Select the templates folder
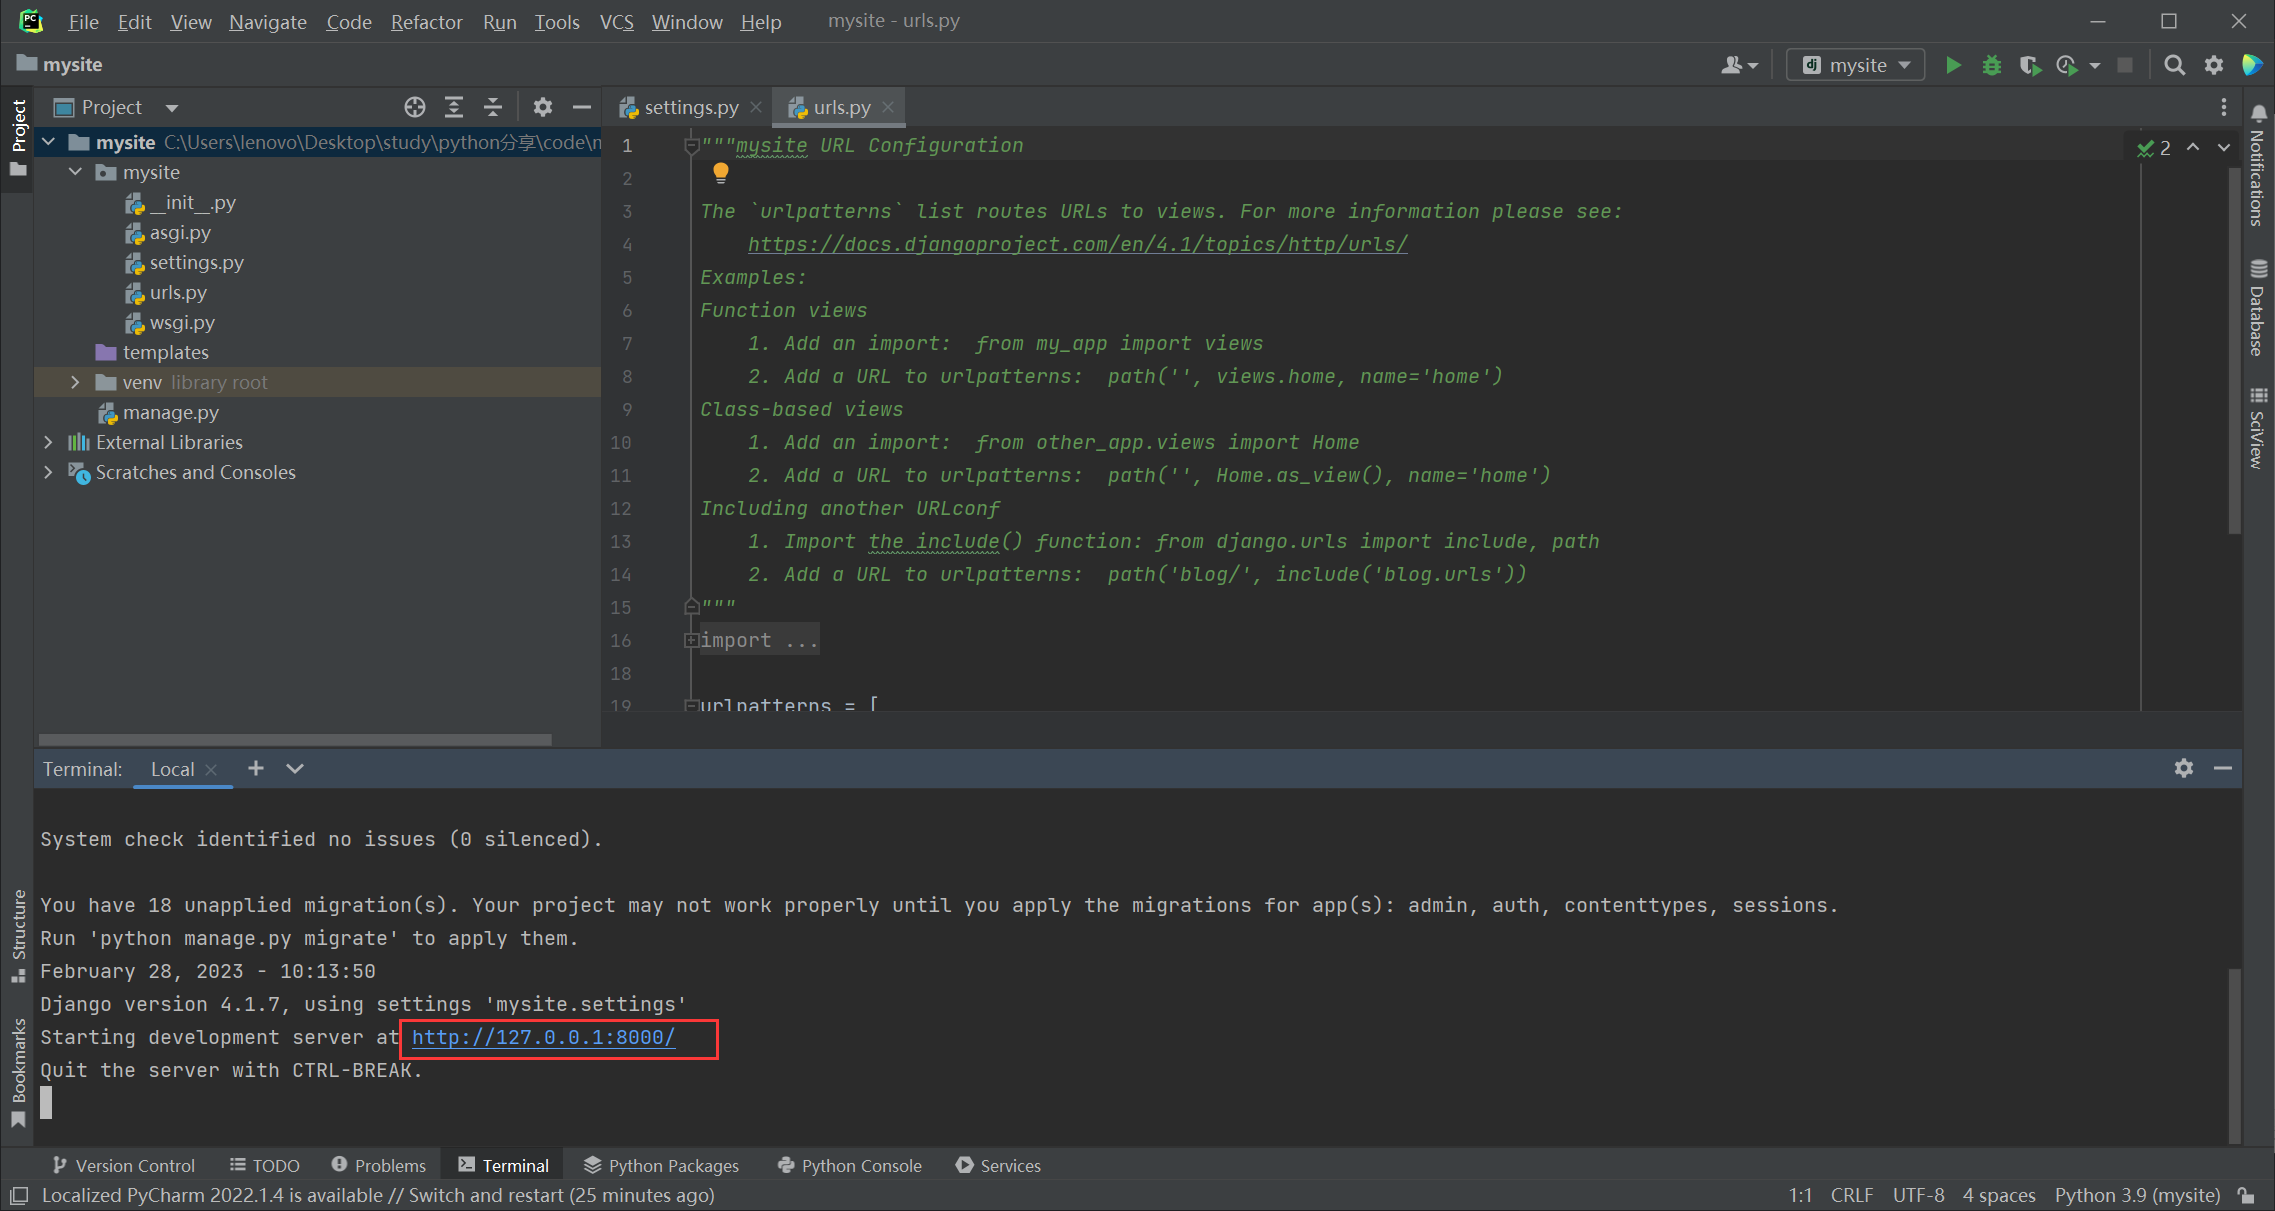 [165, 352]
